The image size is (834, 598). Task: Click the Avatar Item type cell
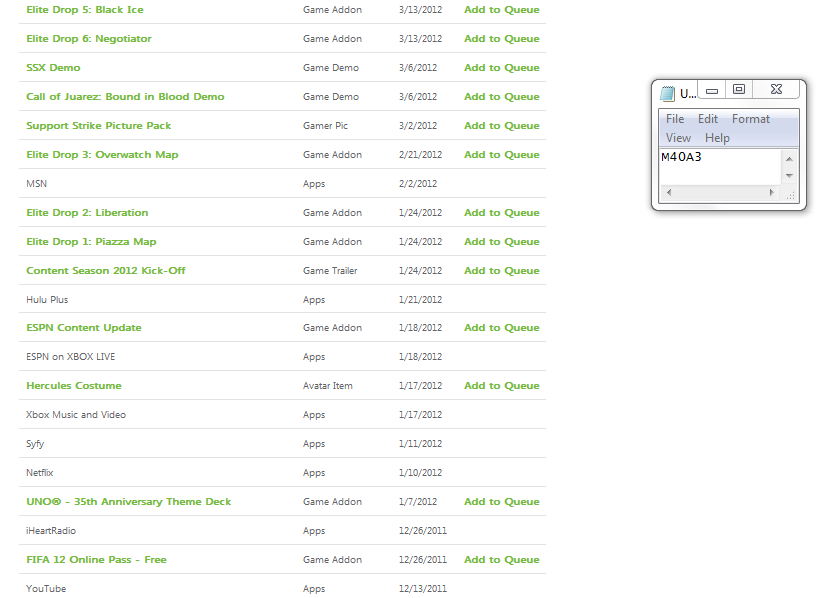(x=327, y=386)
